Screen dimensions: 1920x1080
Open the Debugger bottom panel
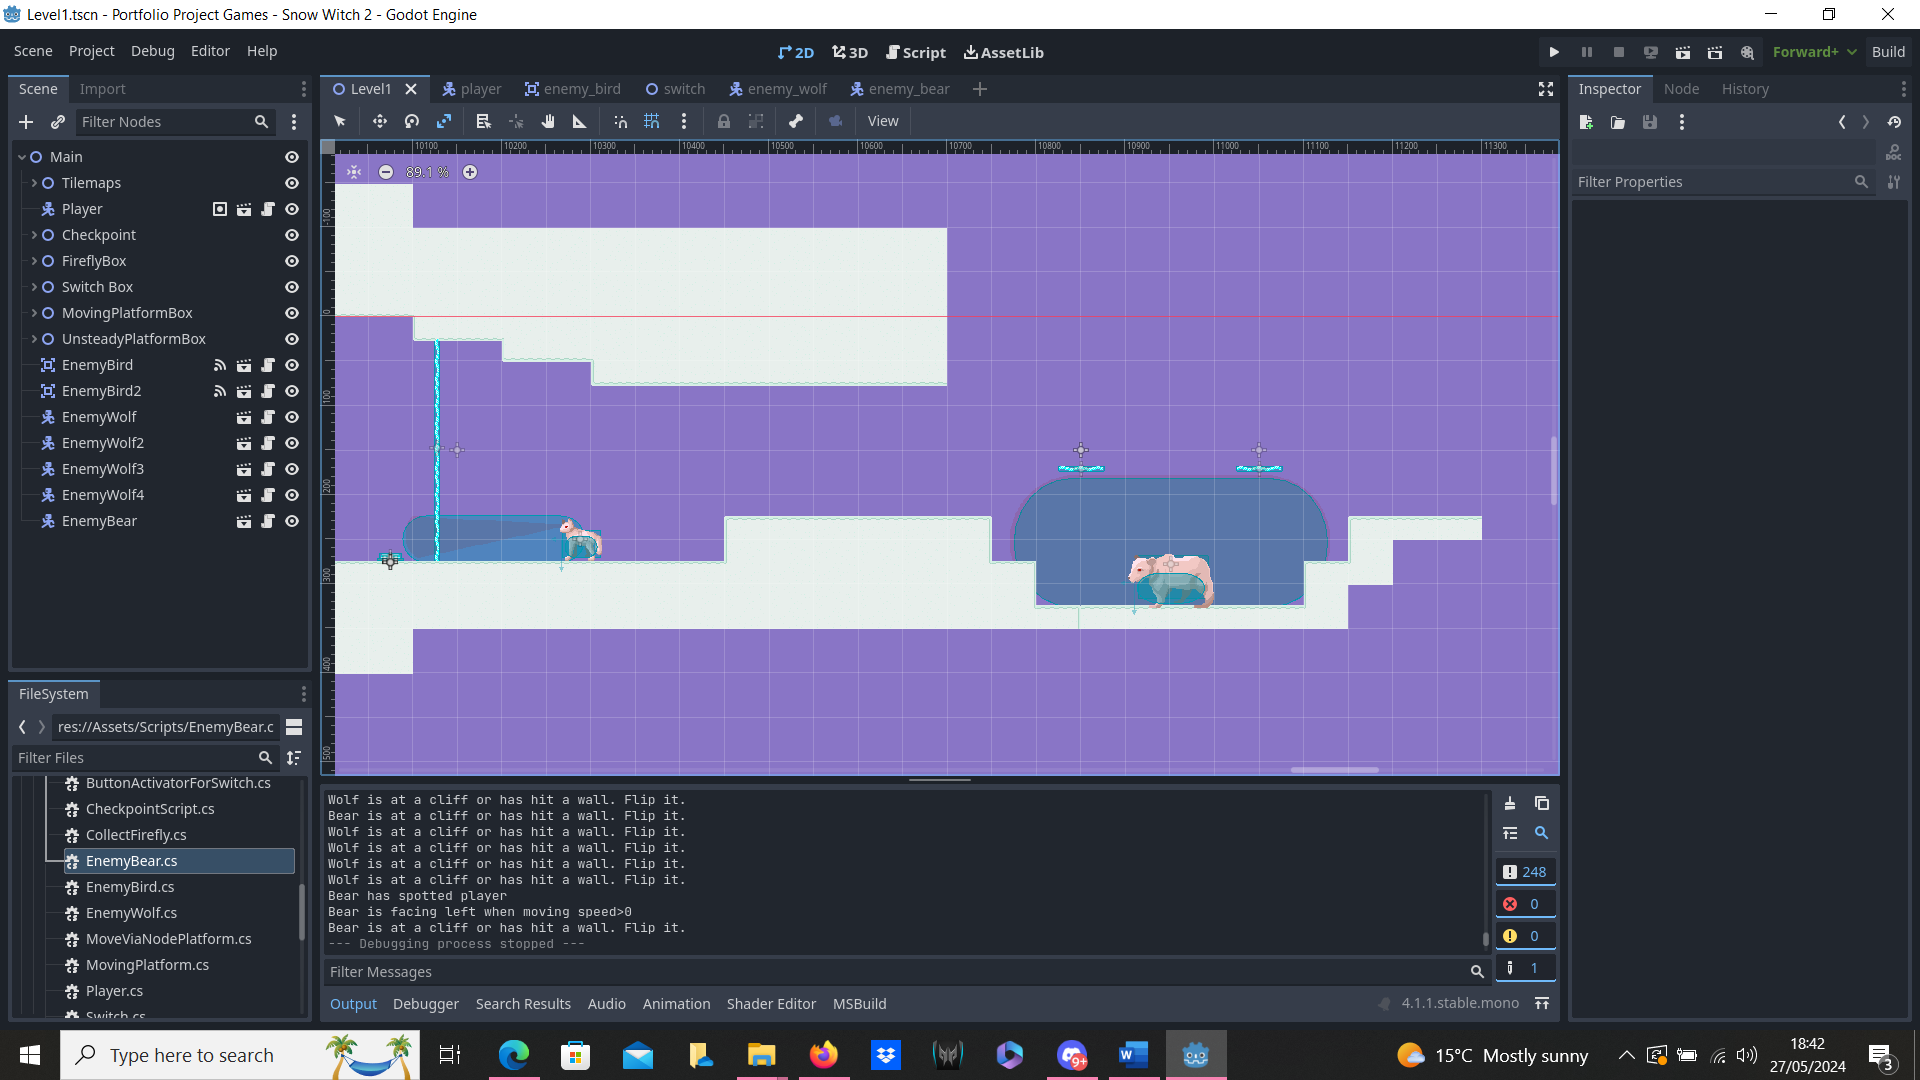(x=426, y=1004)
